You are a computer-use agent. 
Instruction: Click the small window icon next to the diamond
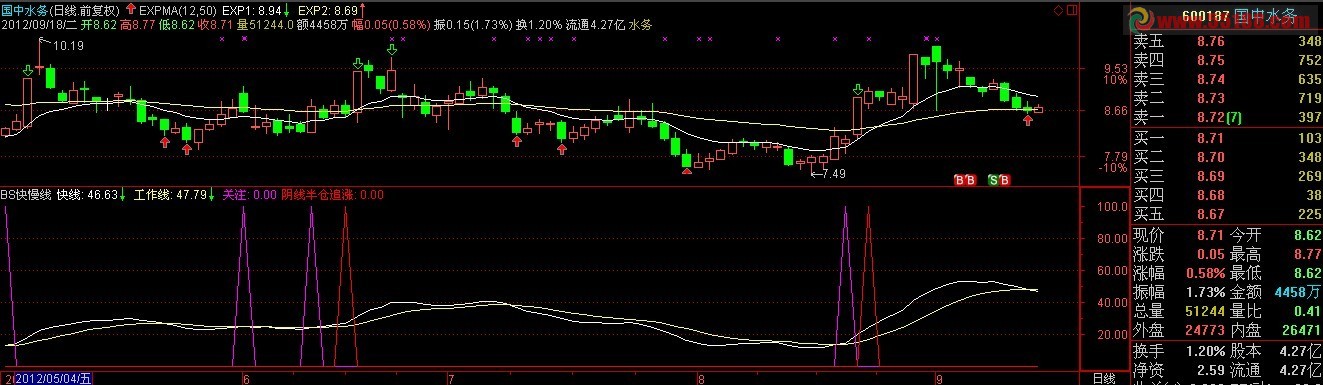pyautogui.click(x=1073, y=8)
